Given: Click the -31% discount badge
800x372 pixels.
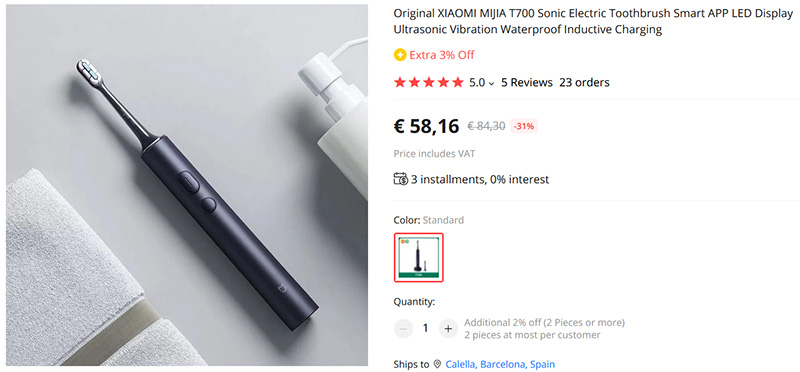Looking at the screenshot, I should tap(524, 126).
